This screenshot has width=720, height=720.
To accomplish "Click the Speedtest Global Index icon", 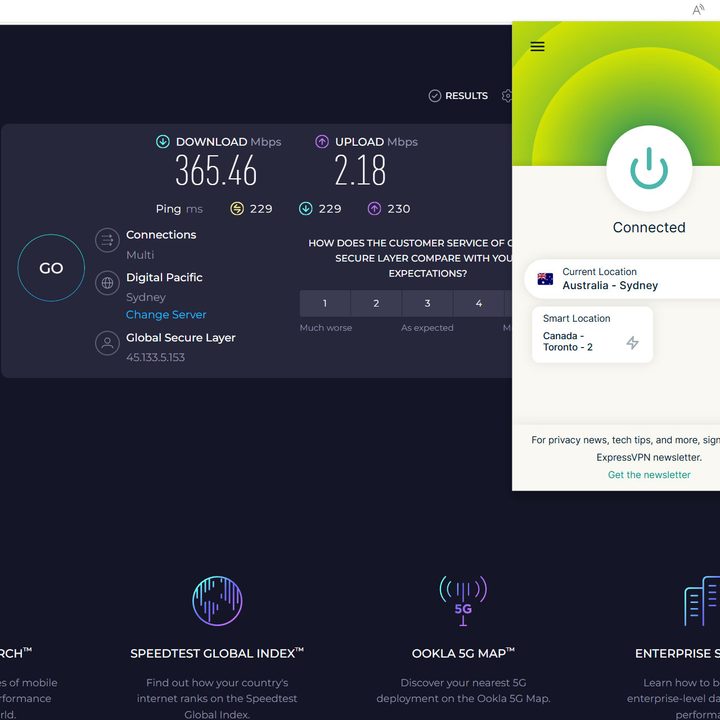I will tap(217, 601).
